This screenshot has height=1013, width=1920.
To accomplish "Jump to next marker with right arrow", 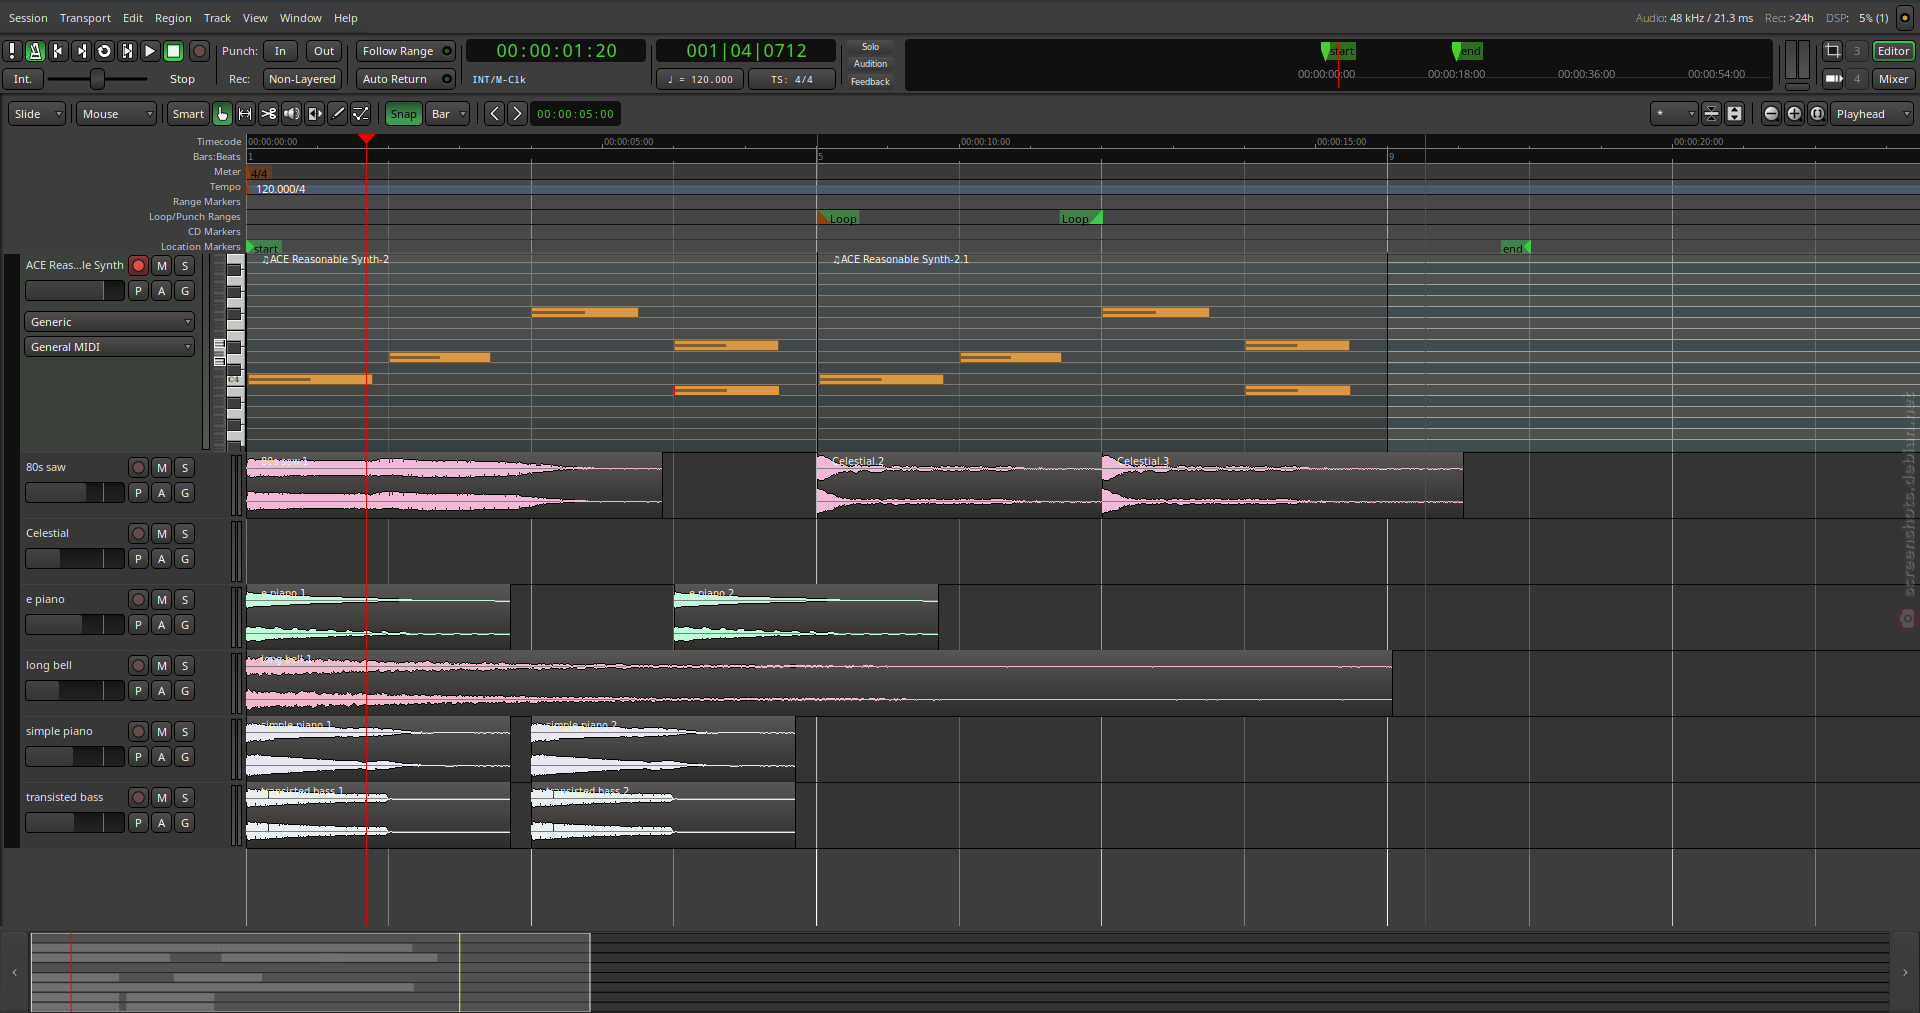I will coord(517,114).
